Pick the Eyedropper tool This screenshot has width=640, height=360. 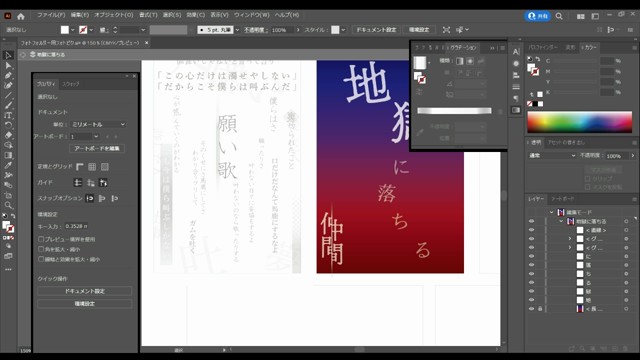[x=8, y=165]
